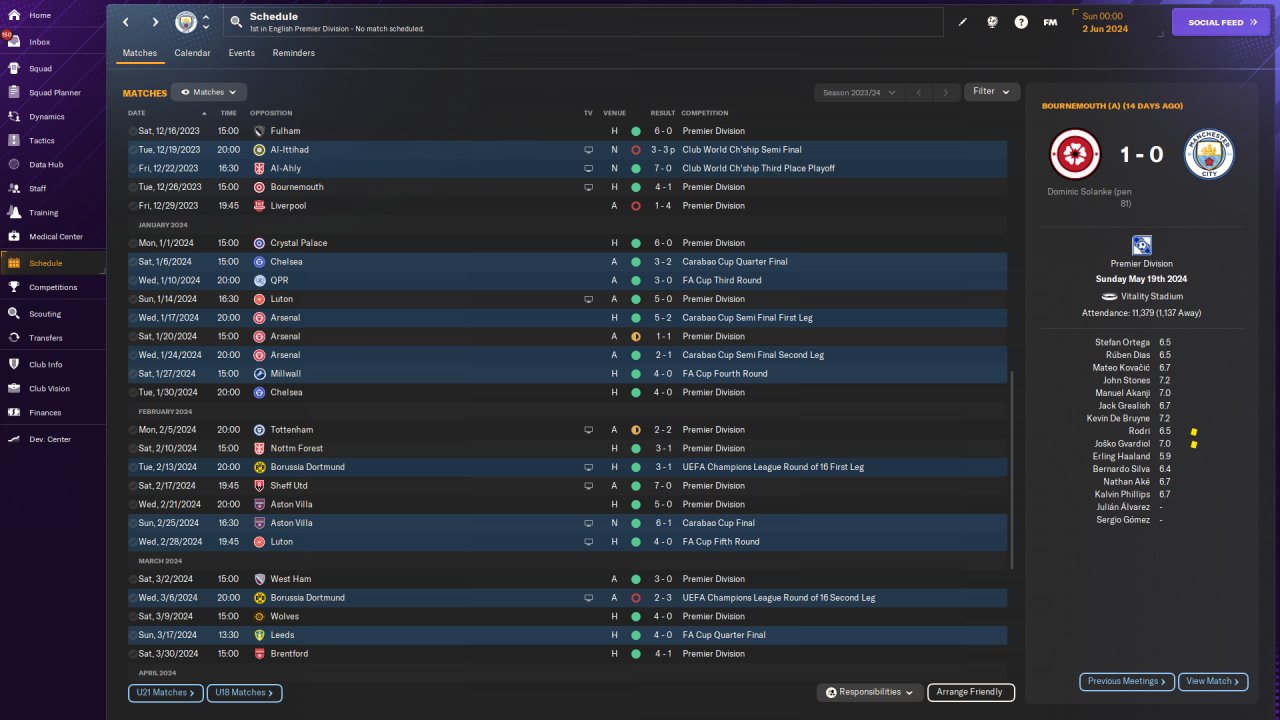The height and width of the screenshot is (720, 1280).
Task: Open the Home sidebar icon
Action: (x=15, y=16)
